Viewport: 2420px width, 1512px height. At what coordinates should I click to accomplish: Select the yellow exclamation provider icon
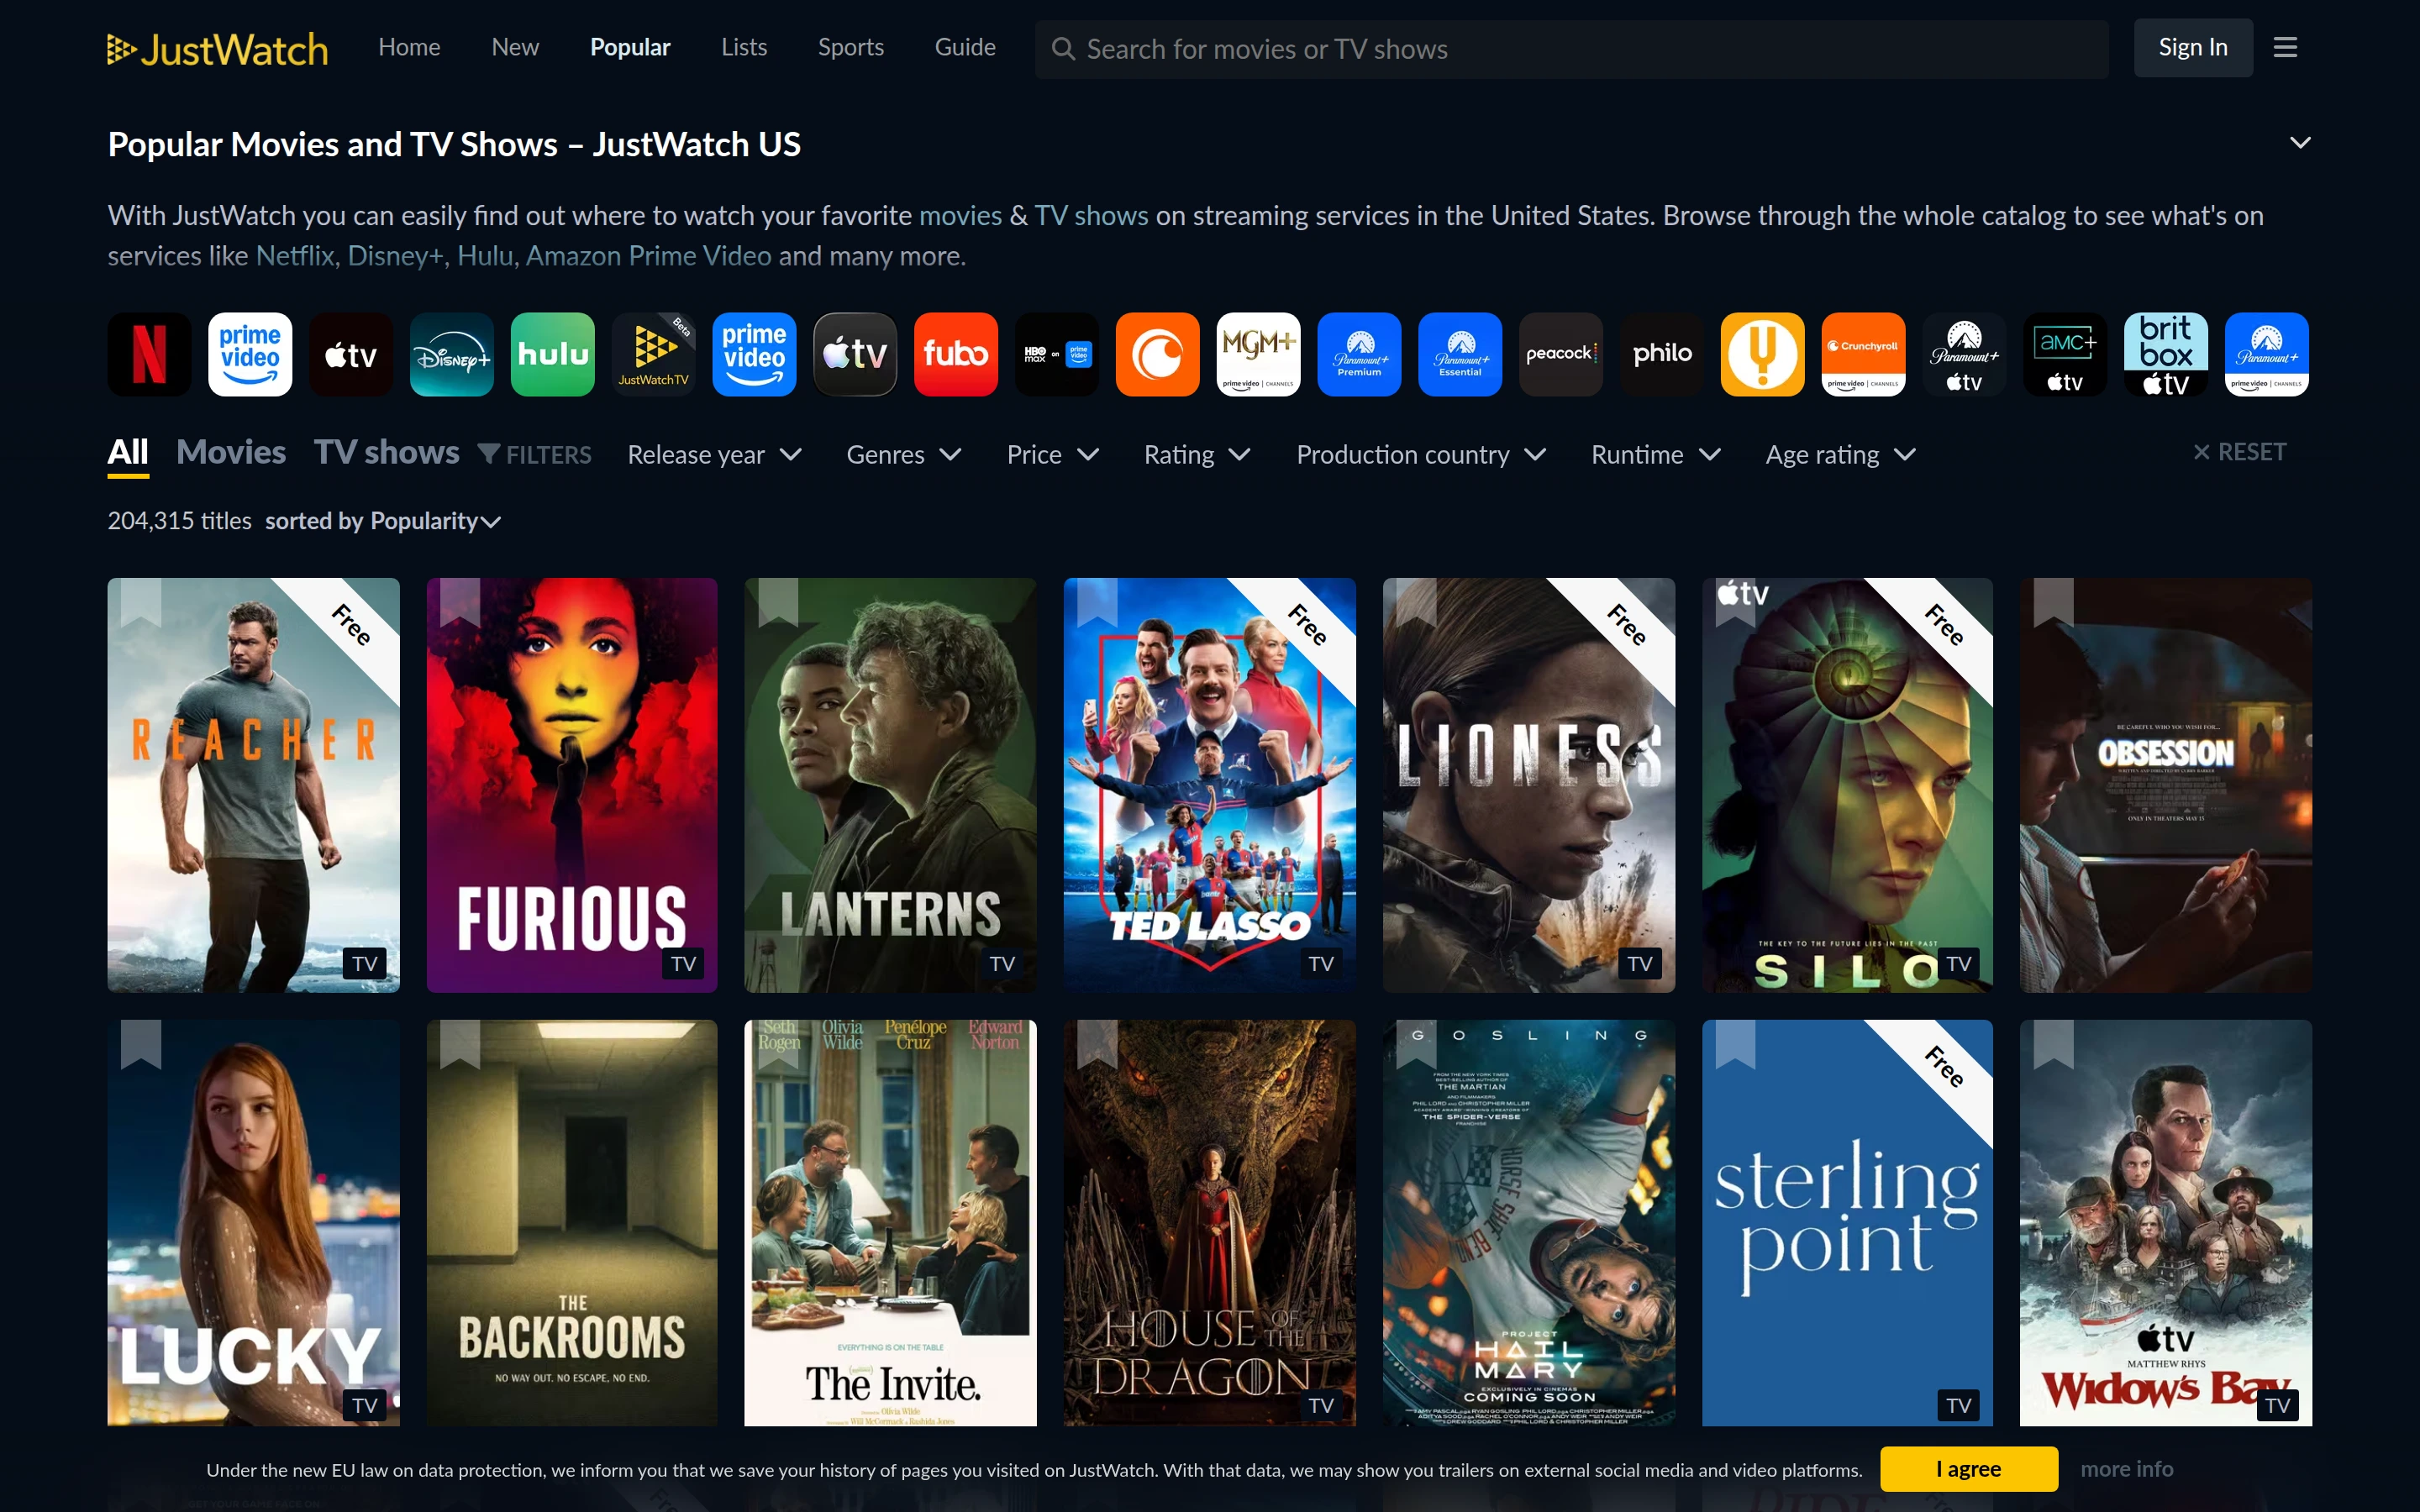click(1763, 354)
